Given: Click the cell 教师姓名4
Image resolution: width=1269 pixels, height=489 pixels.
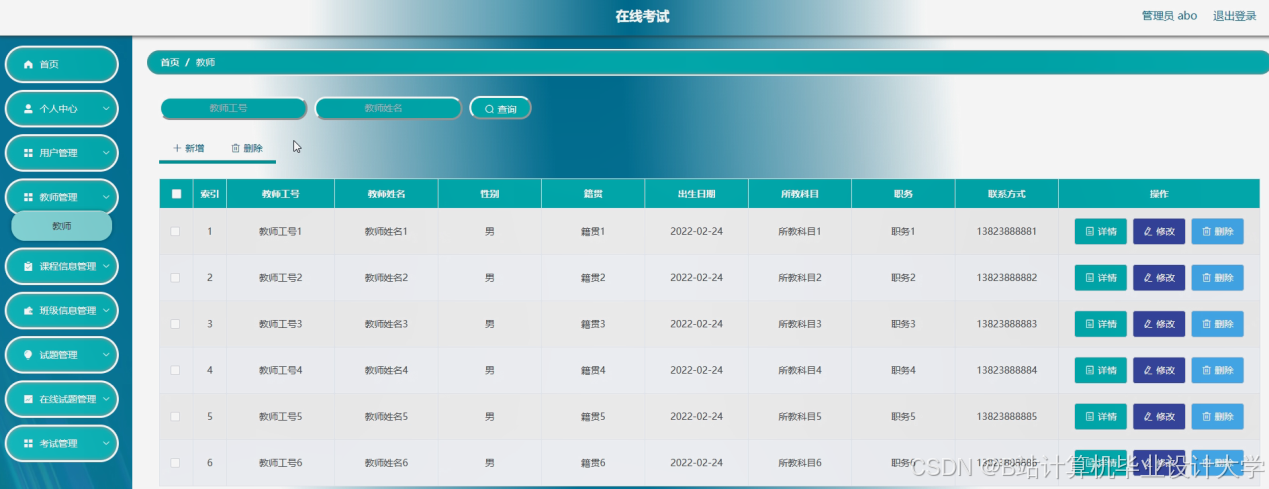Looking at the screenshot, I should pos(386,370).
